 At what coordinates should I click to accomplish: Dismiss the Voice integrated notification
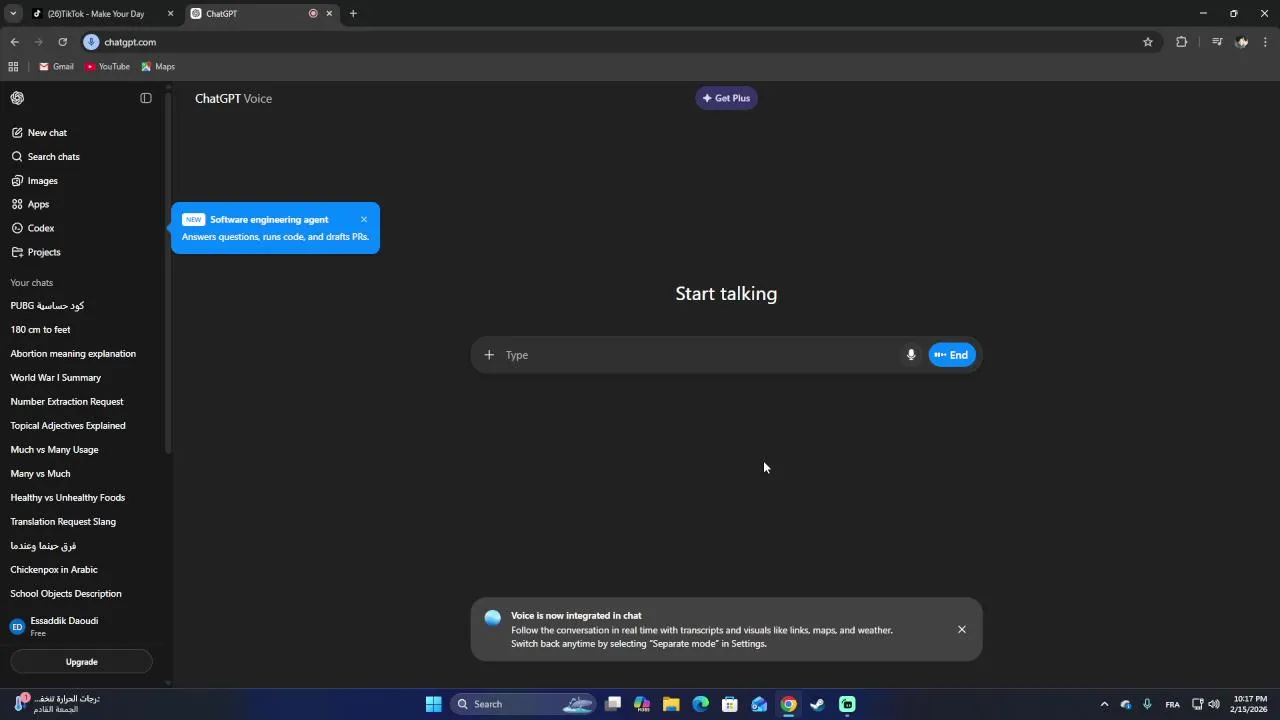962,629
